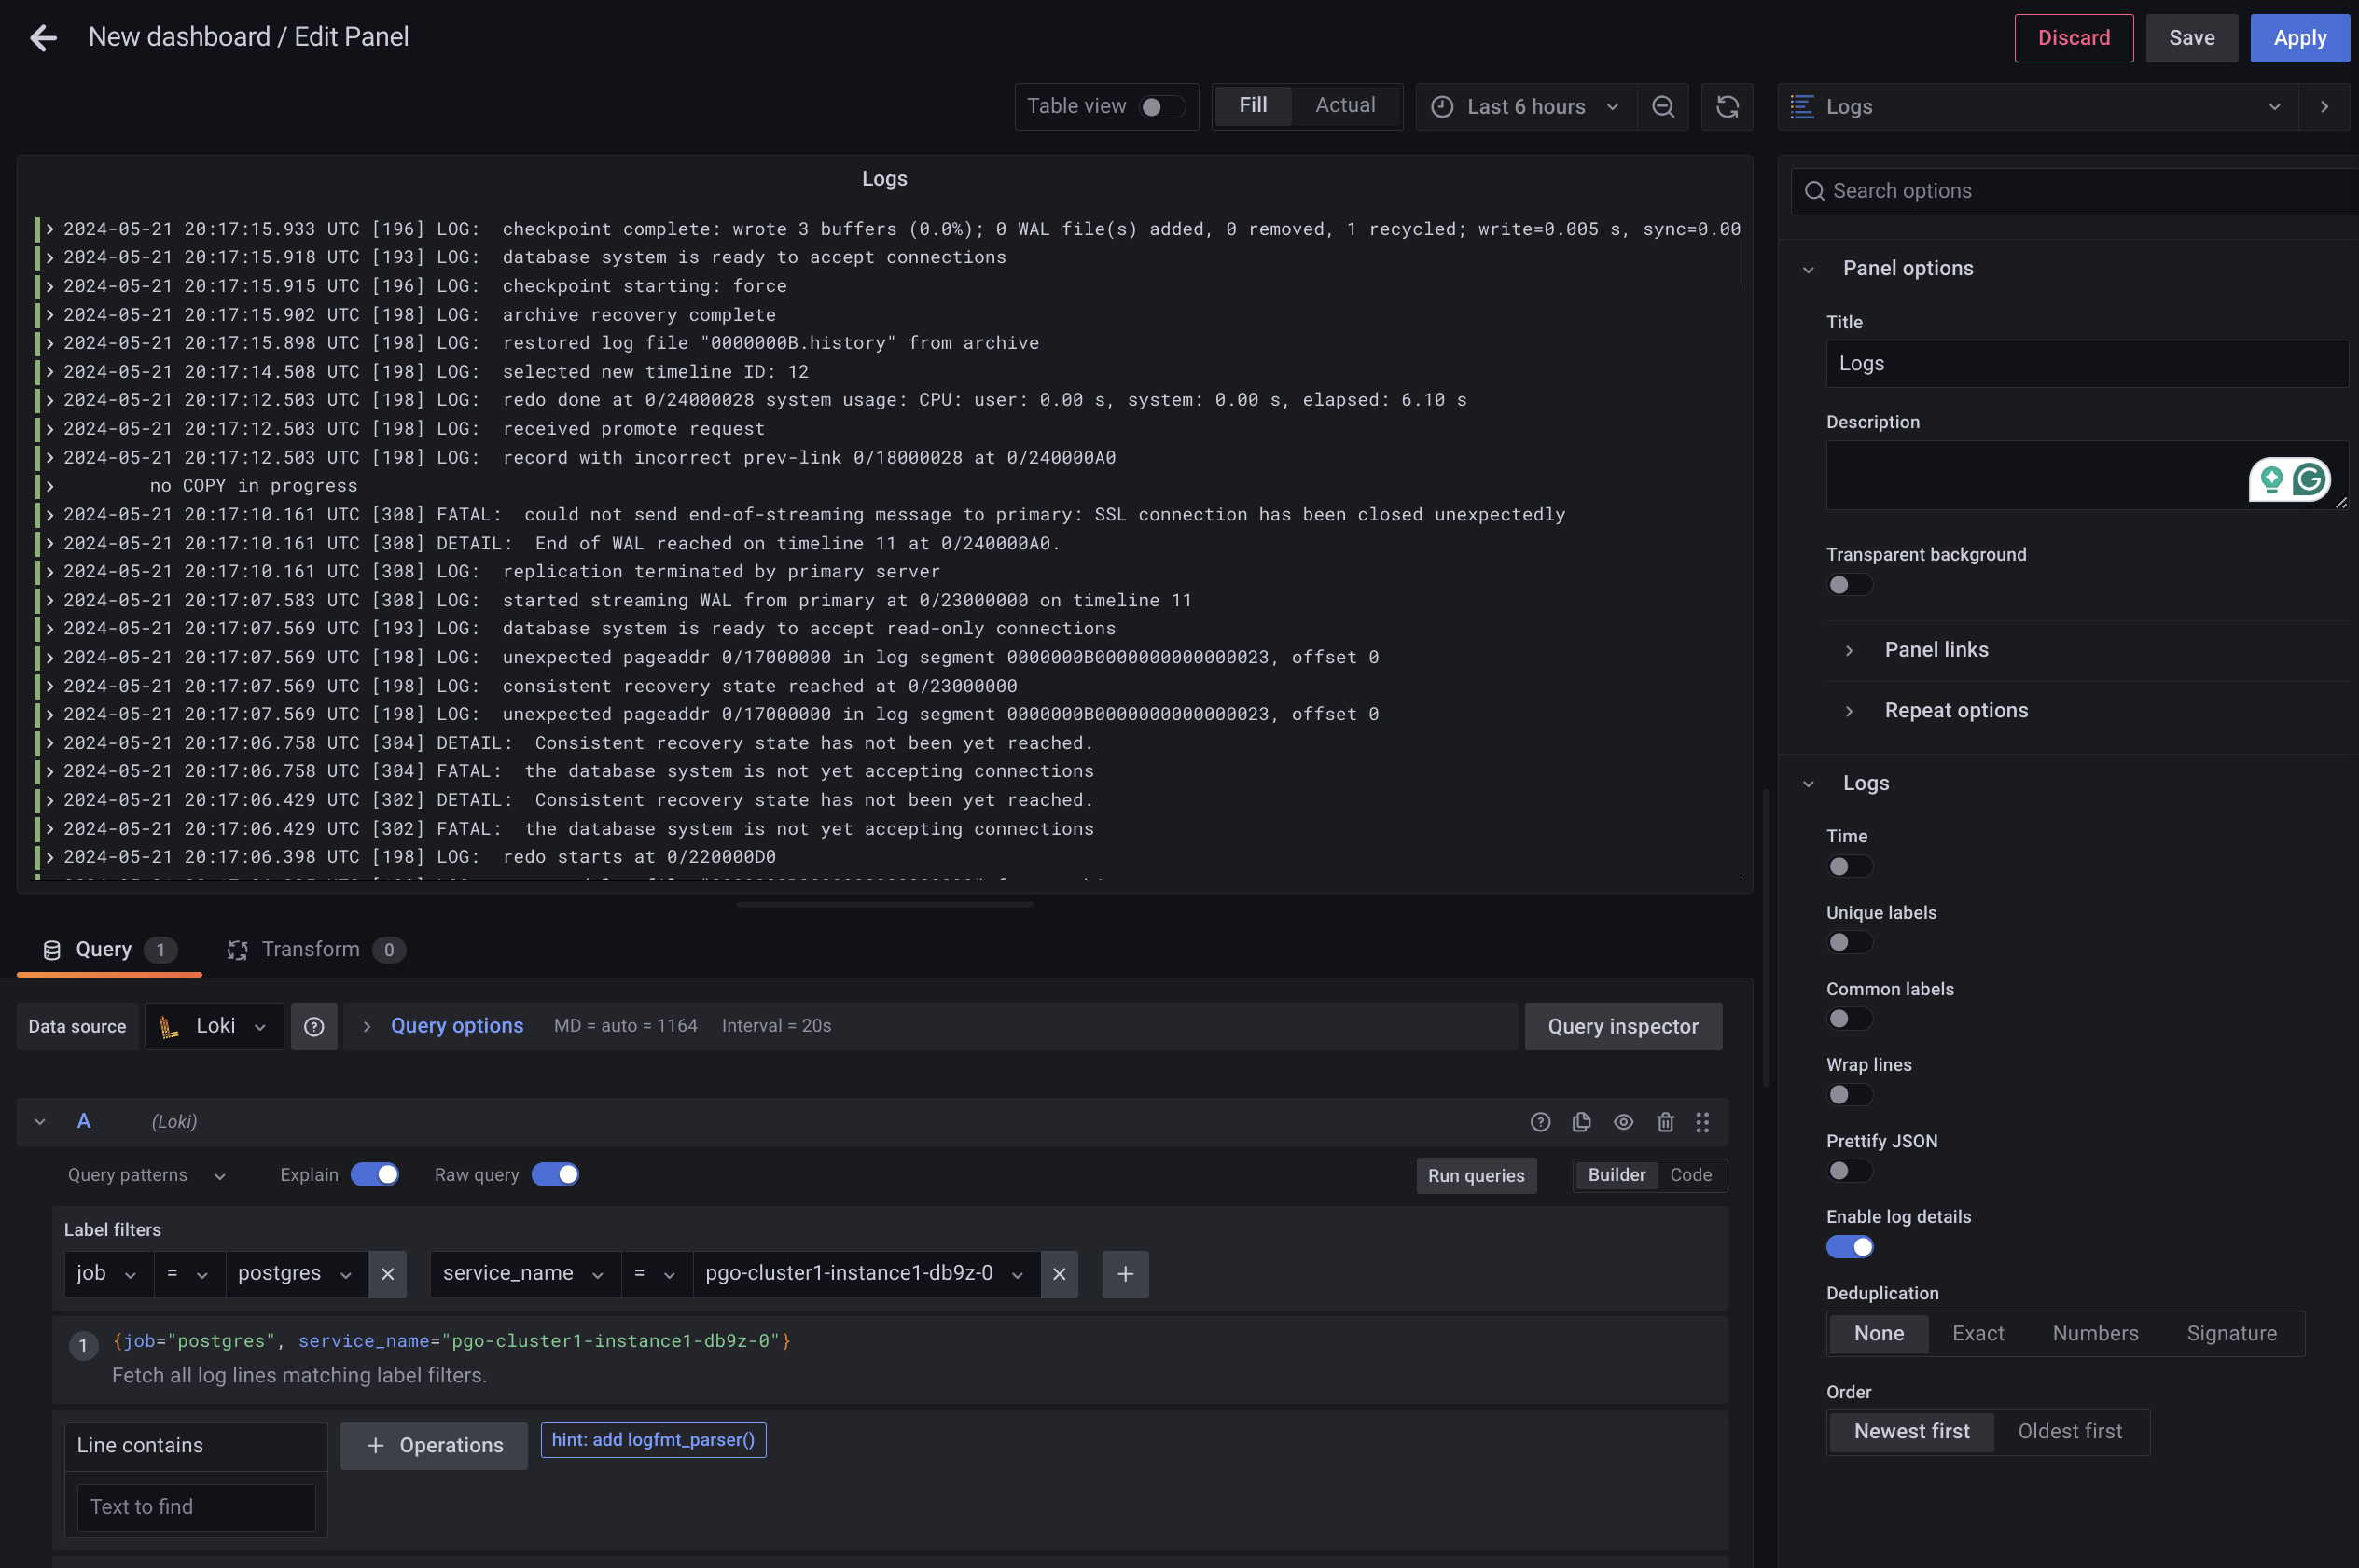Add a new label filter with plus icon
The image size is (2359, 1568).
pos(1125,1274)
